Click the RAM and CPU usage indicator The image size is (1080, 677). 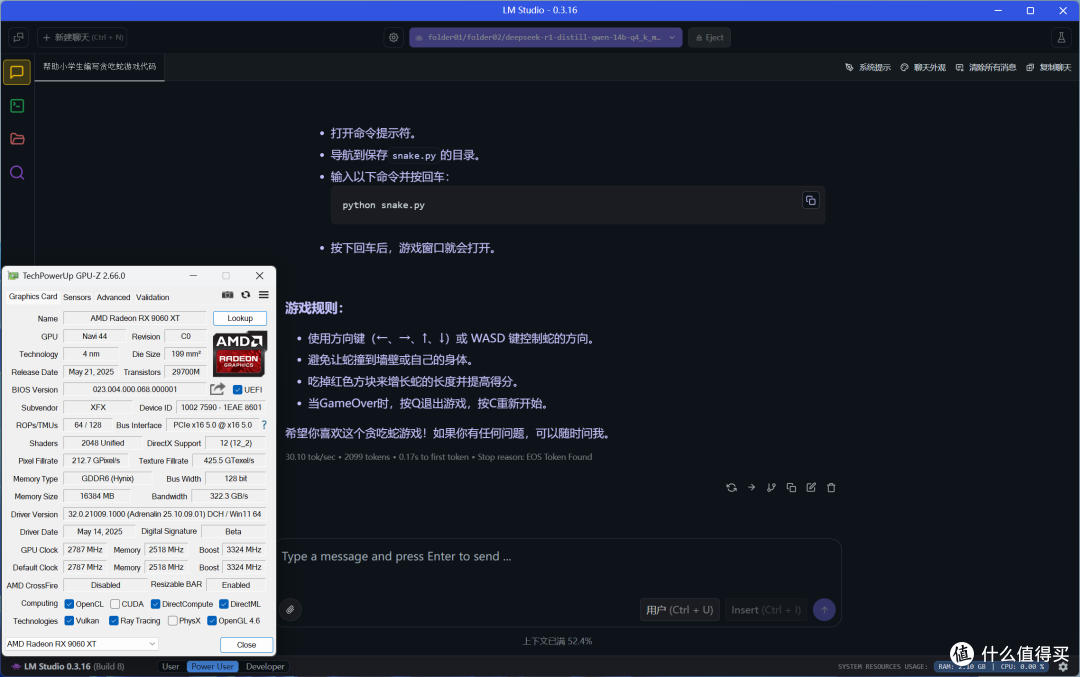coord(993,667)
